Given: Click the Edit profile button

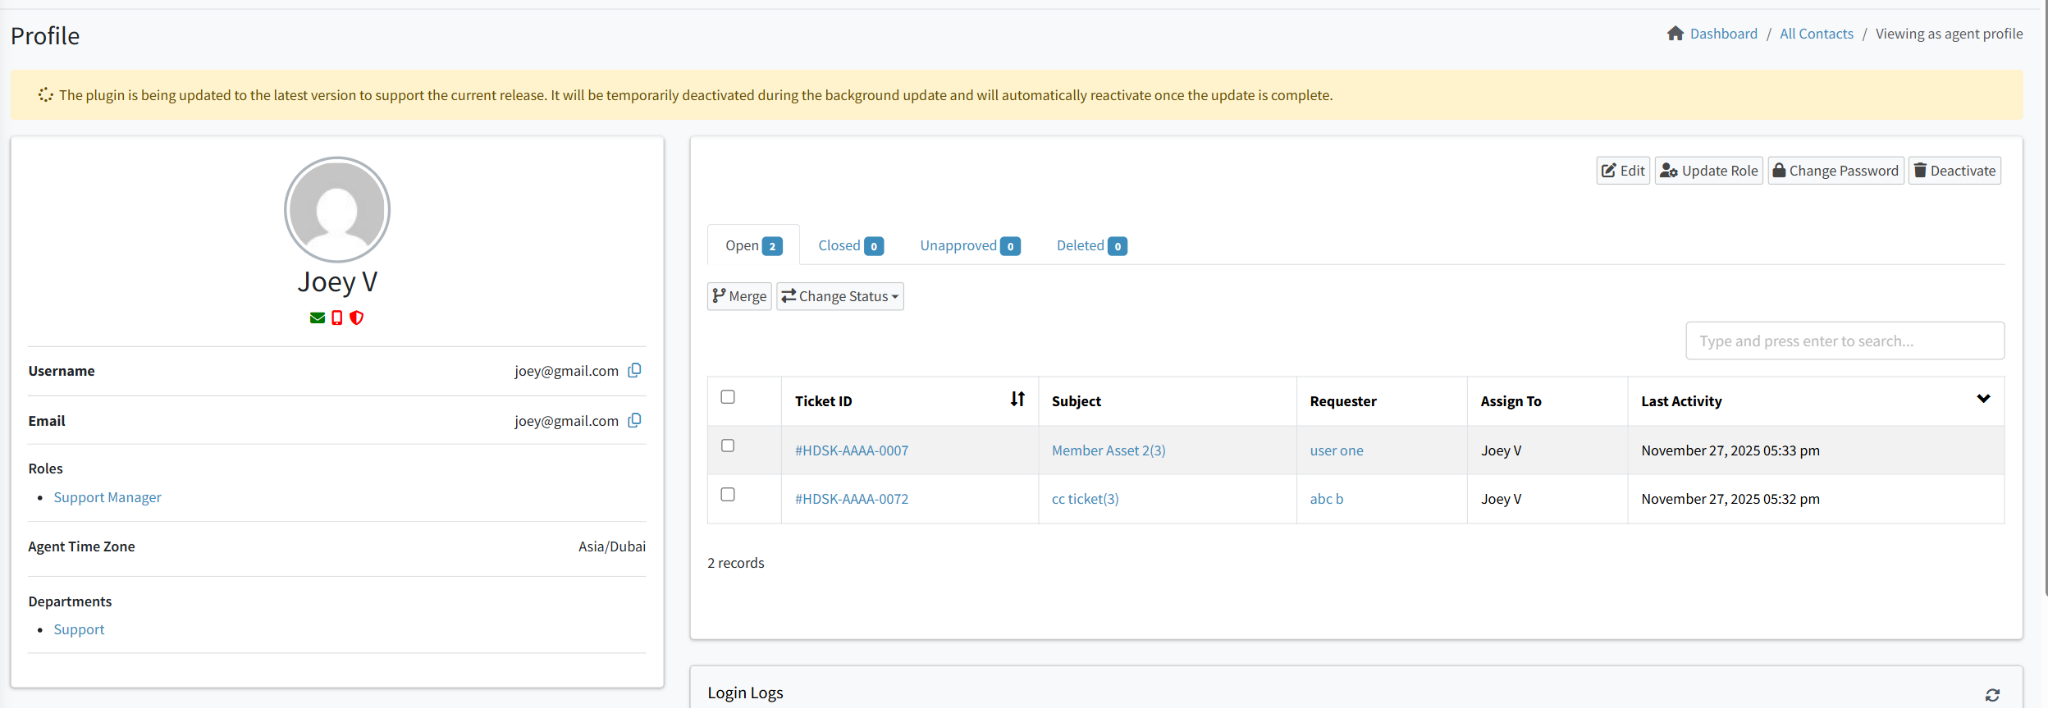Looking at the screenshot, I should (1623, 171).
